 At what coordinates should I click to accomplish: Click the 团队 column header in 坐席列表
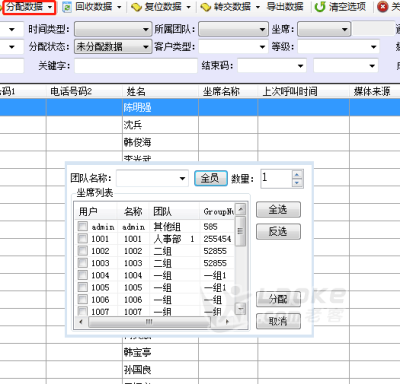click(x=174, y=211)
